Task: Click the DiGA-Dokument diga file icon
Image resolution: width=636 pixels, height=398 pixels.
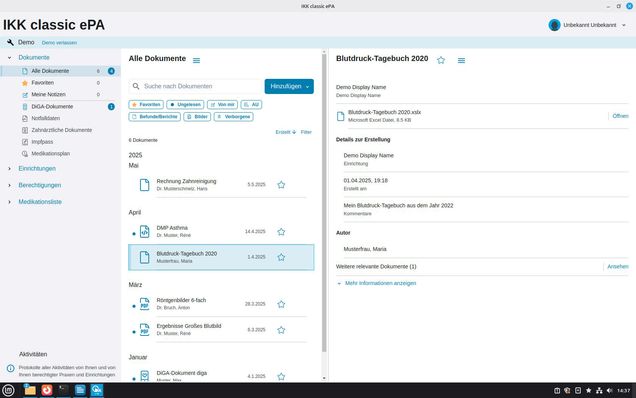Action: [144, 376]
